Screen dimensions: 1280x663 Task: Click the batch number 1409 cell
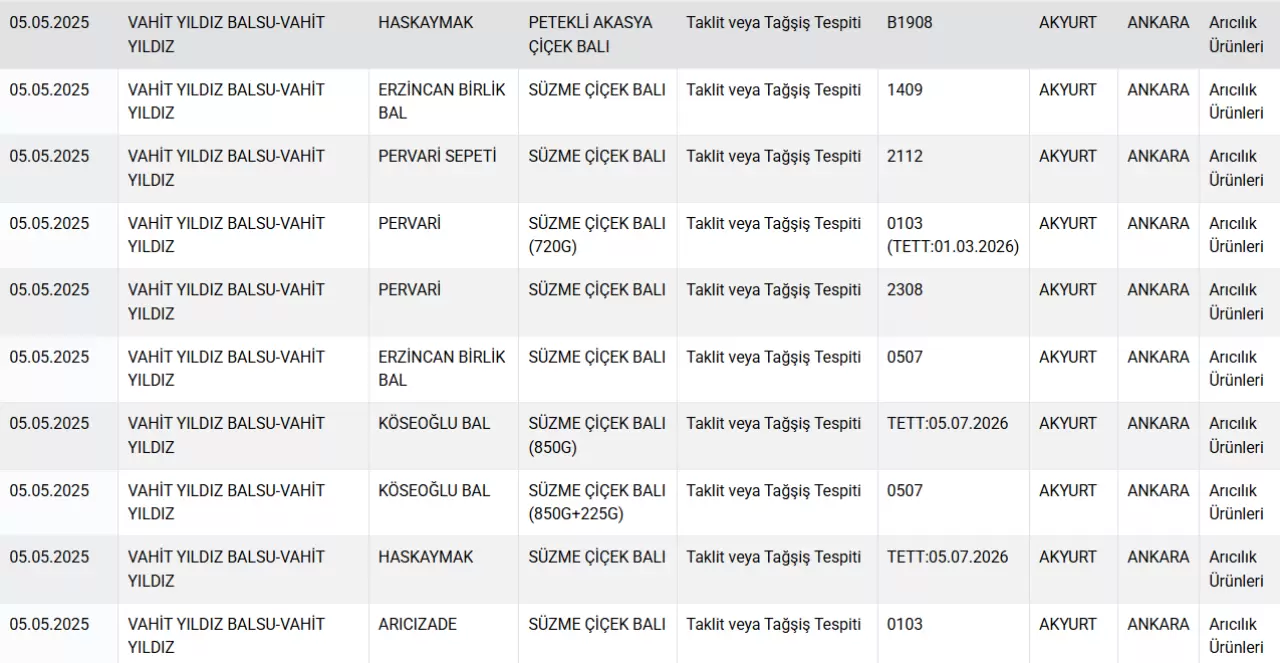click(905, 89)
